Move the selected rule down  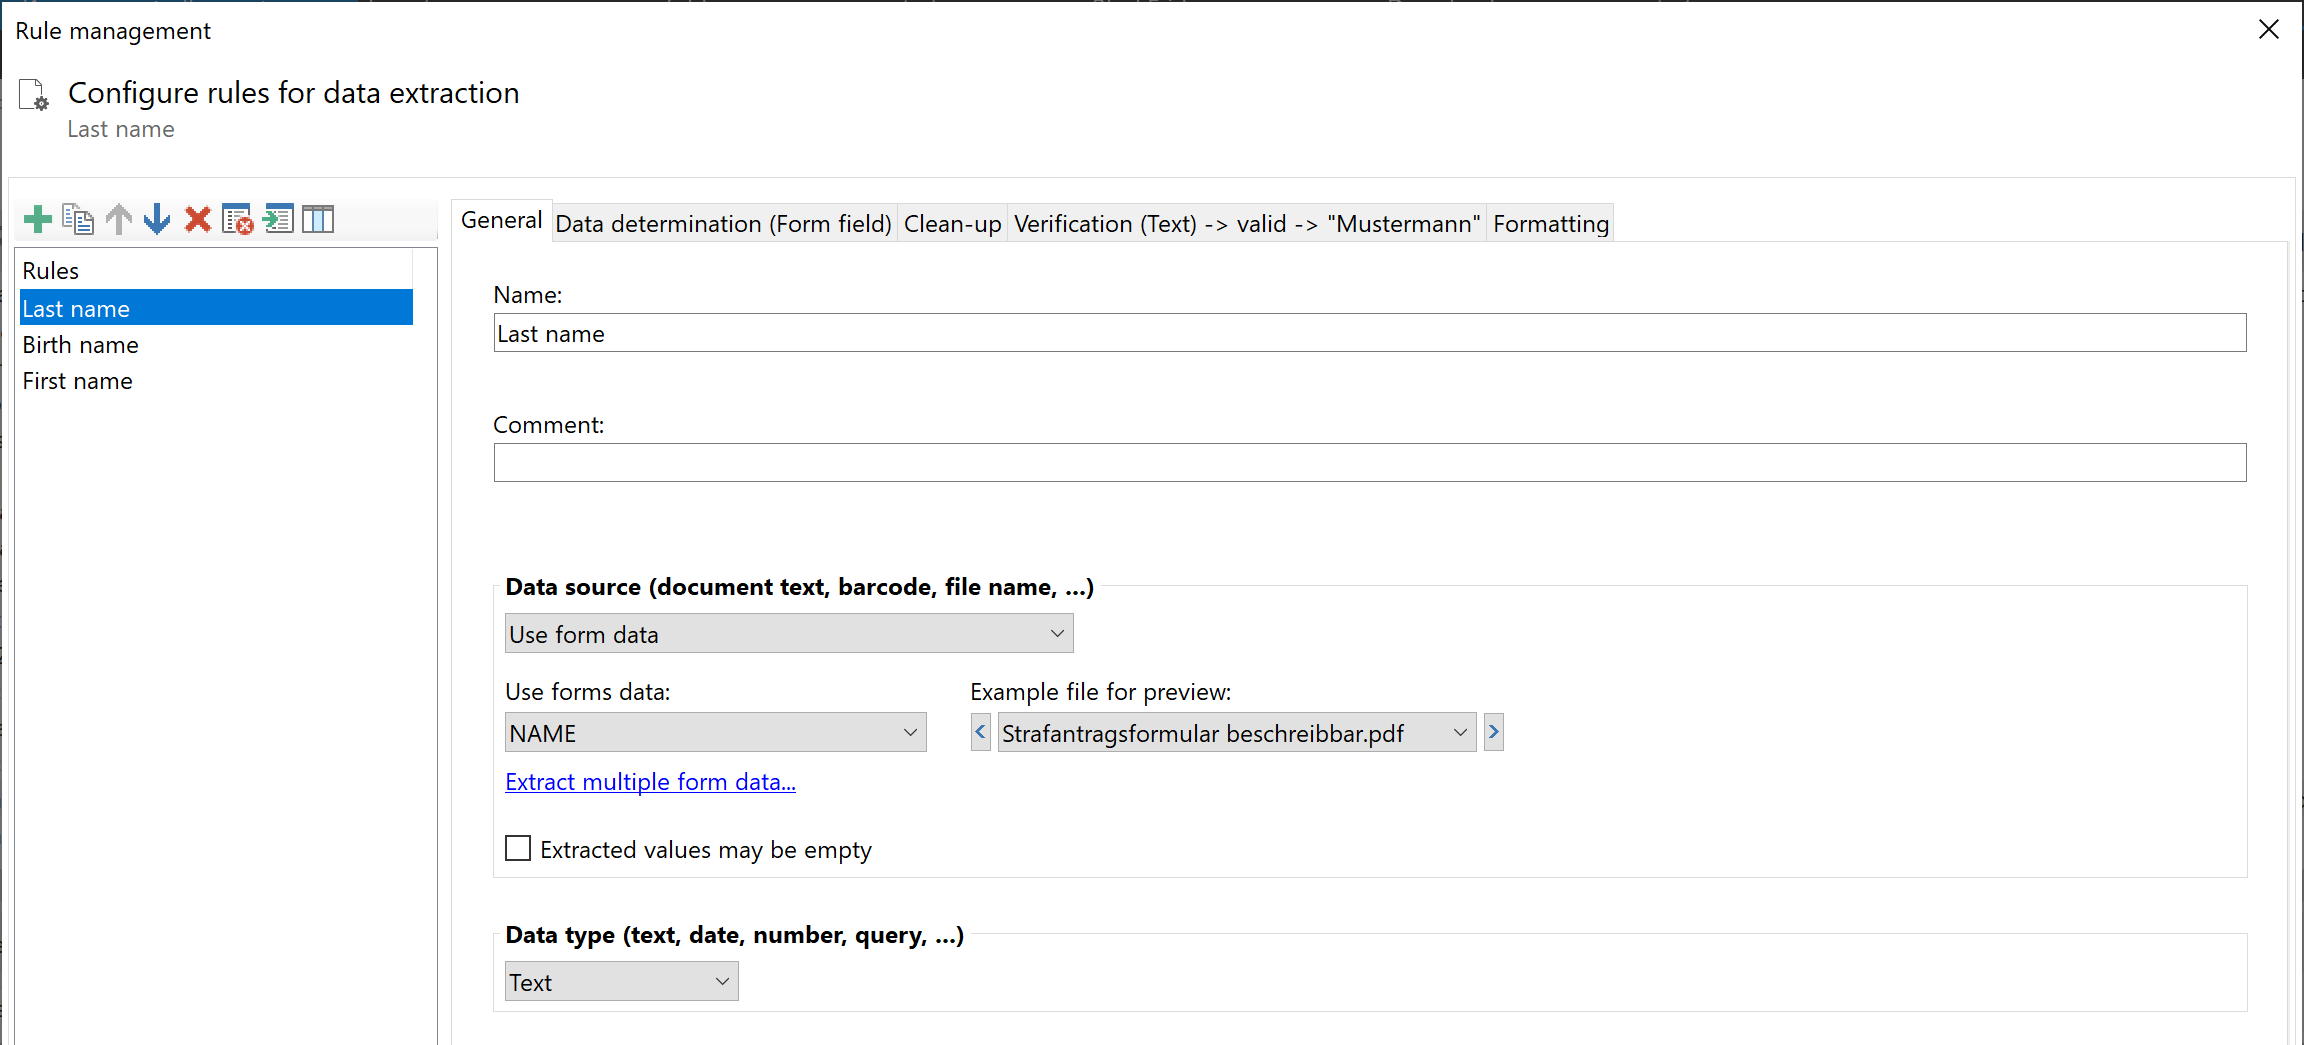[x=157, y=219]
